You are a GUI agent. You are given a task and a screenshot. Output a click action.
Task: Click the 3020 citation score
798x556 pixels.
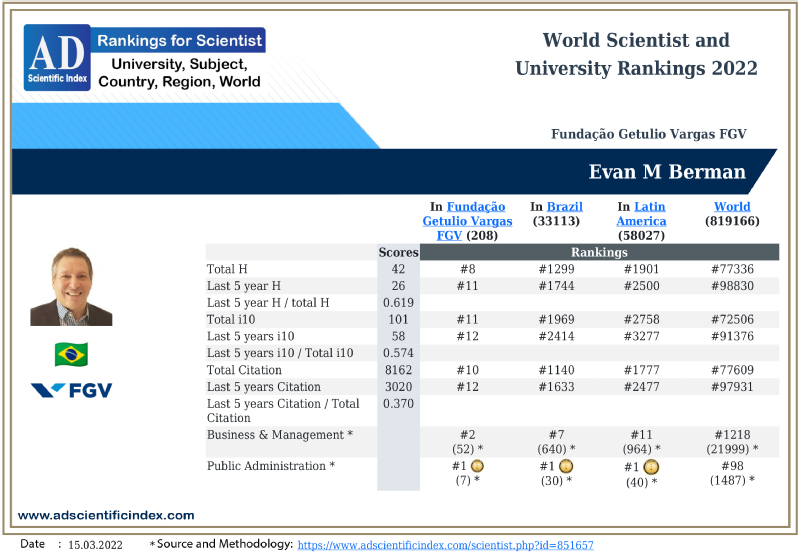click(398, 386)
